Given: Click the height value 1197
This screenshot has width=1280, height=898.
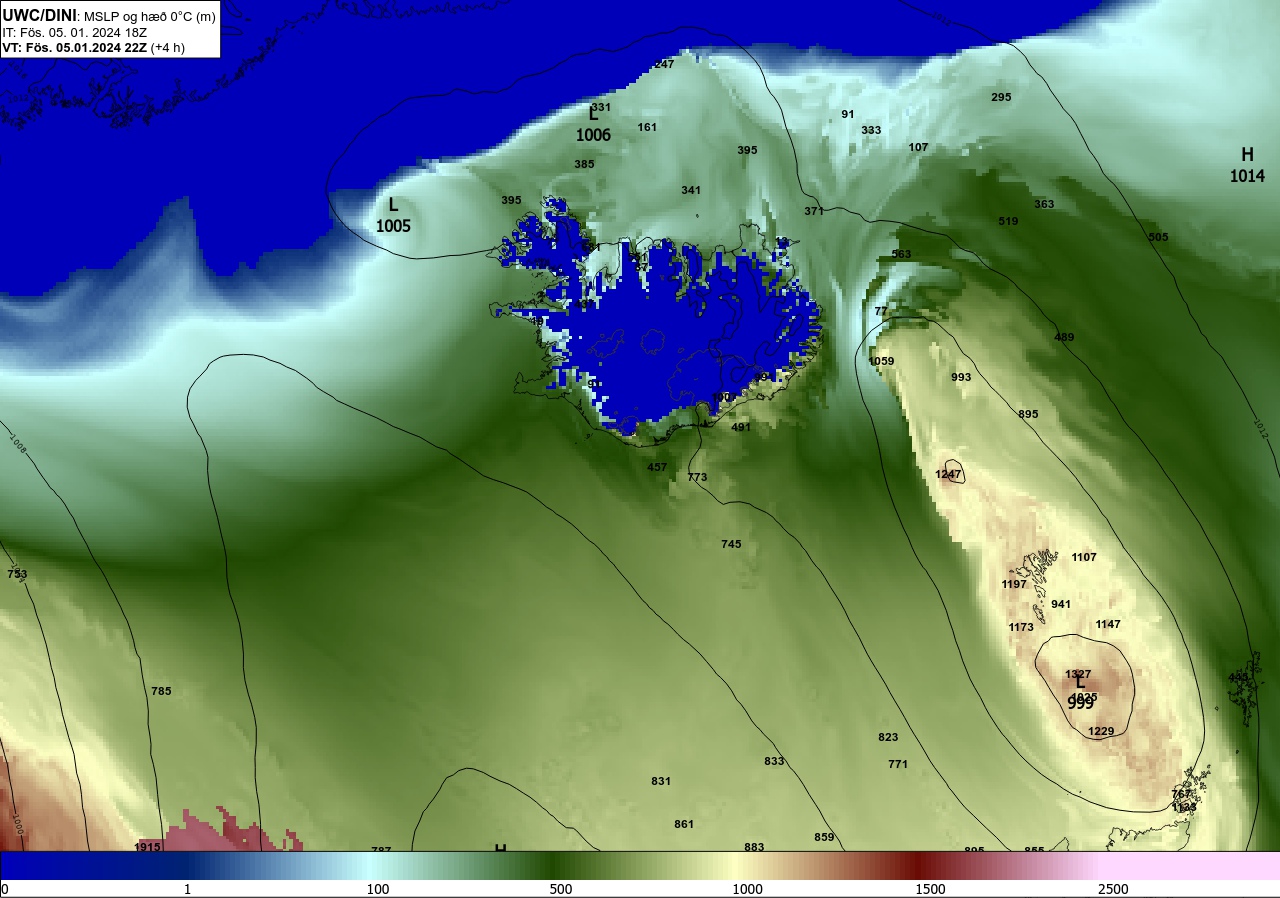Looking at the screenshot, I should [x=1014, y=584].
